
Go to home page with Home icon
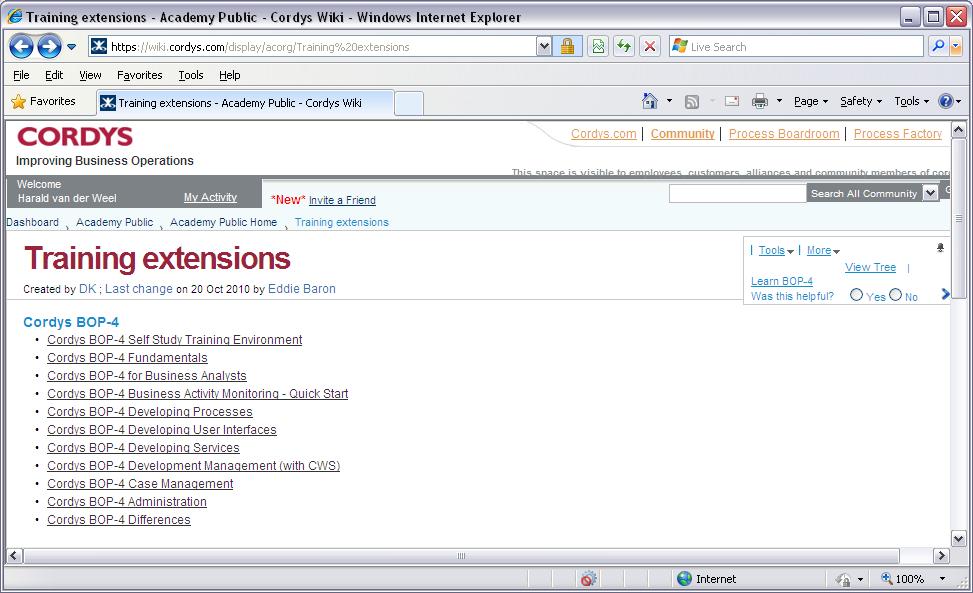(650, 101)
